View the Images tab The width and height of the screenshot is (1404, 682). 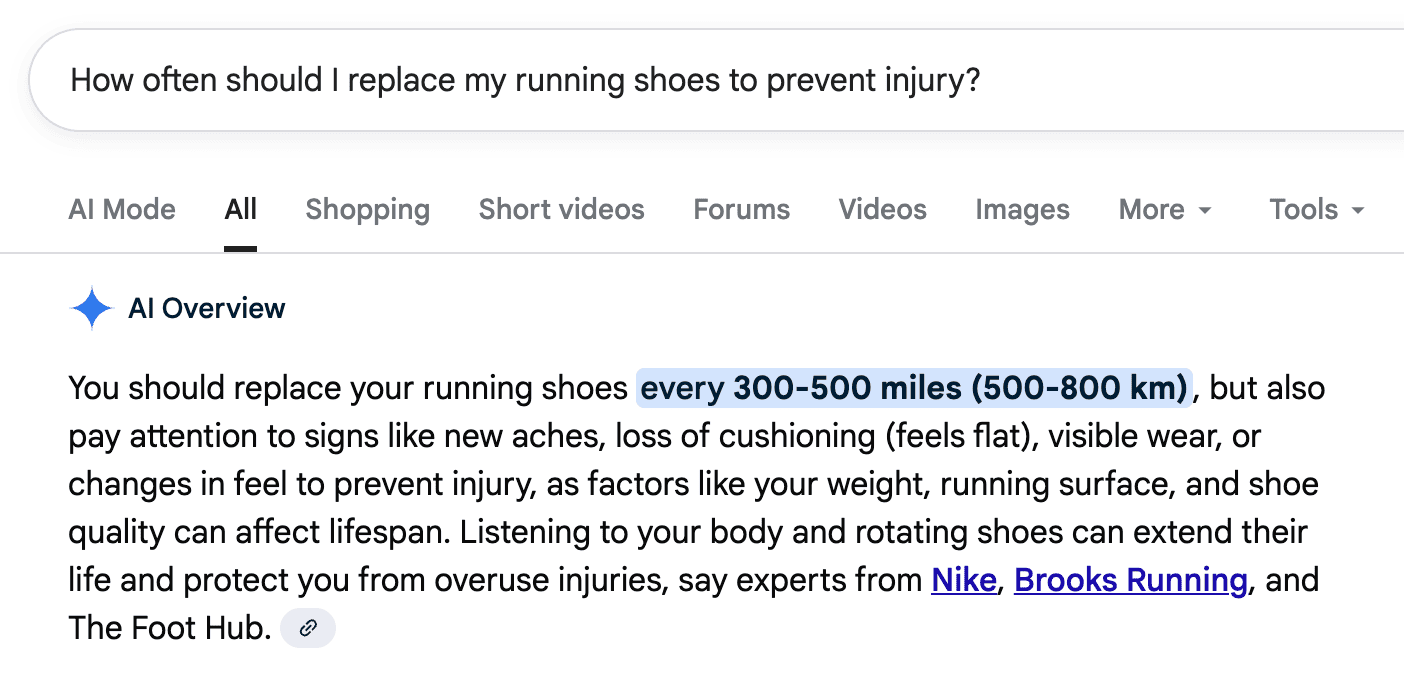coord(1022,210)
